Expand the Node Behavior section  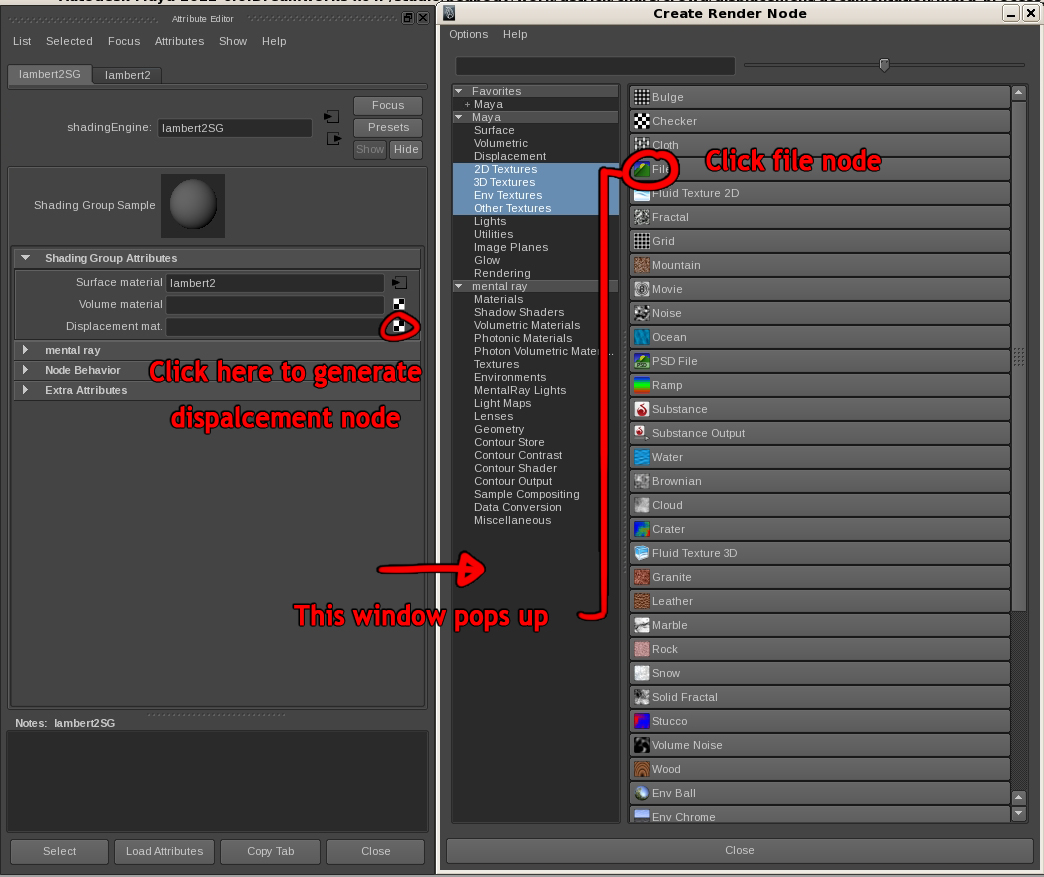[x=25, y=370]
